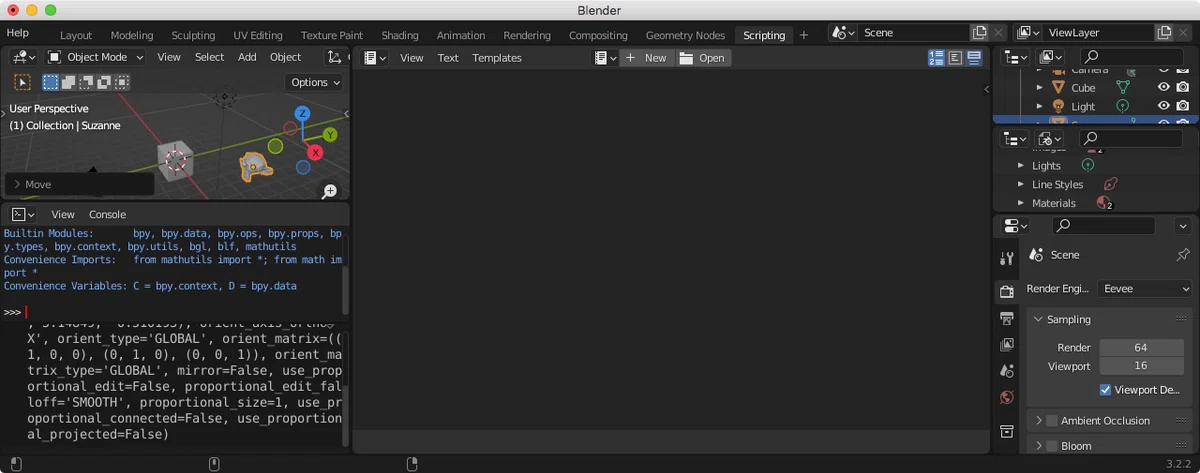Click the red X axis gizmo handle
This screenshot has width=1200, height=473.
pos(315,152)
